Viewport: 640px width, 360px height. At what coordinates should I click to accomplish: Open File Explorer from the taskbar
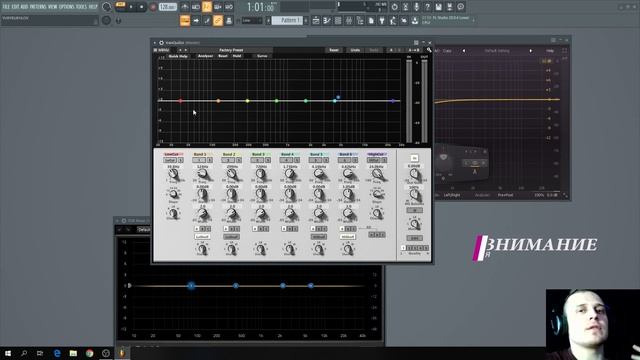tap(73, 353)
